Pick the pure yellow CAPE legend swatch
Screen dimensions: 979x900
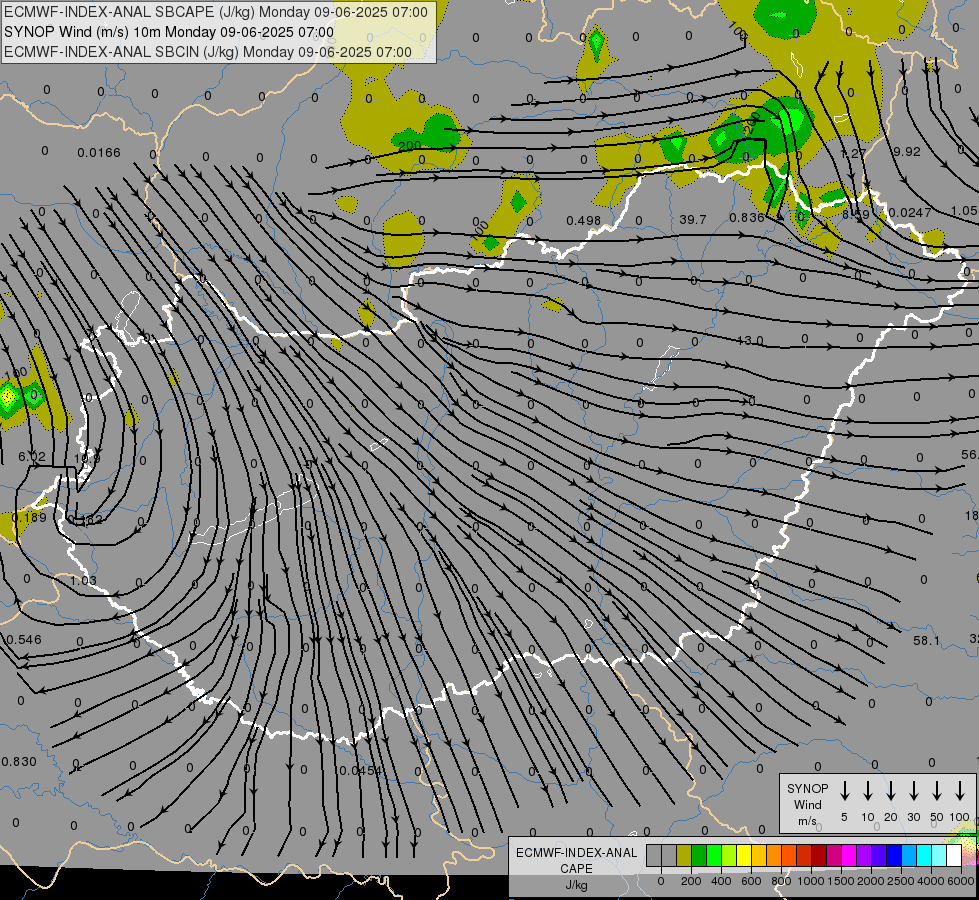click(x=744, y=856)
